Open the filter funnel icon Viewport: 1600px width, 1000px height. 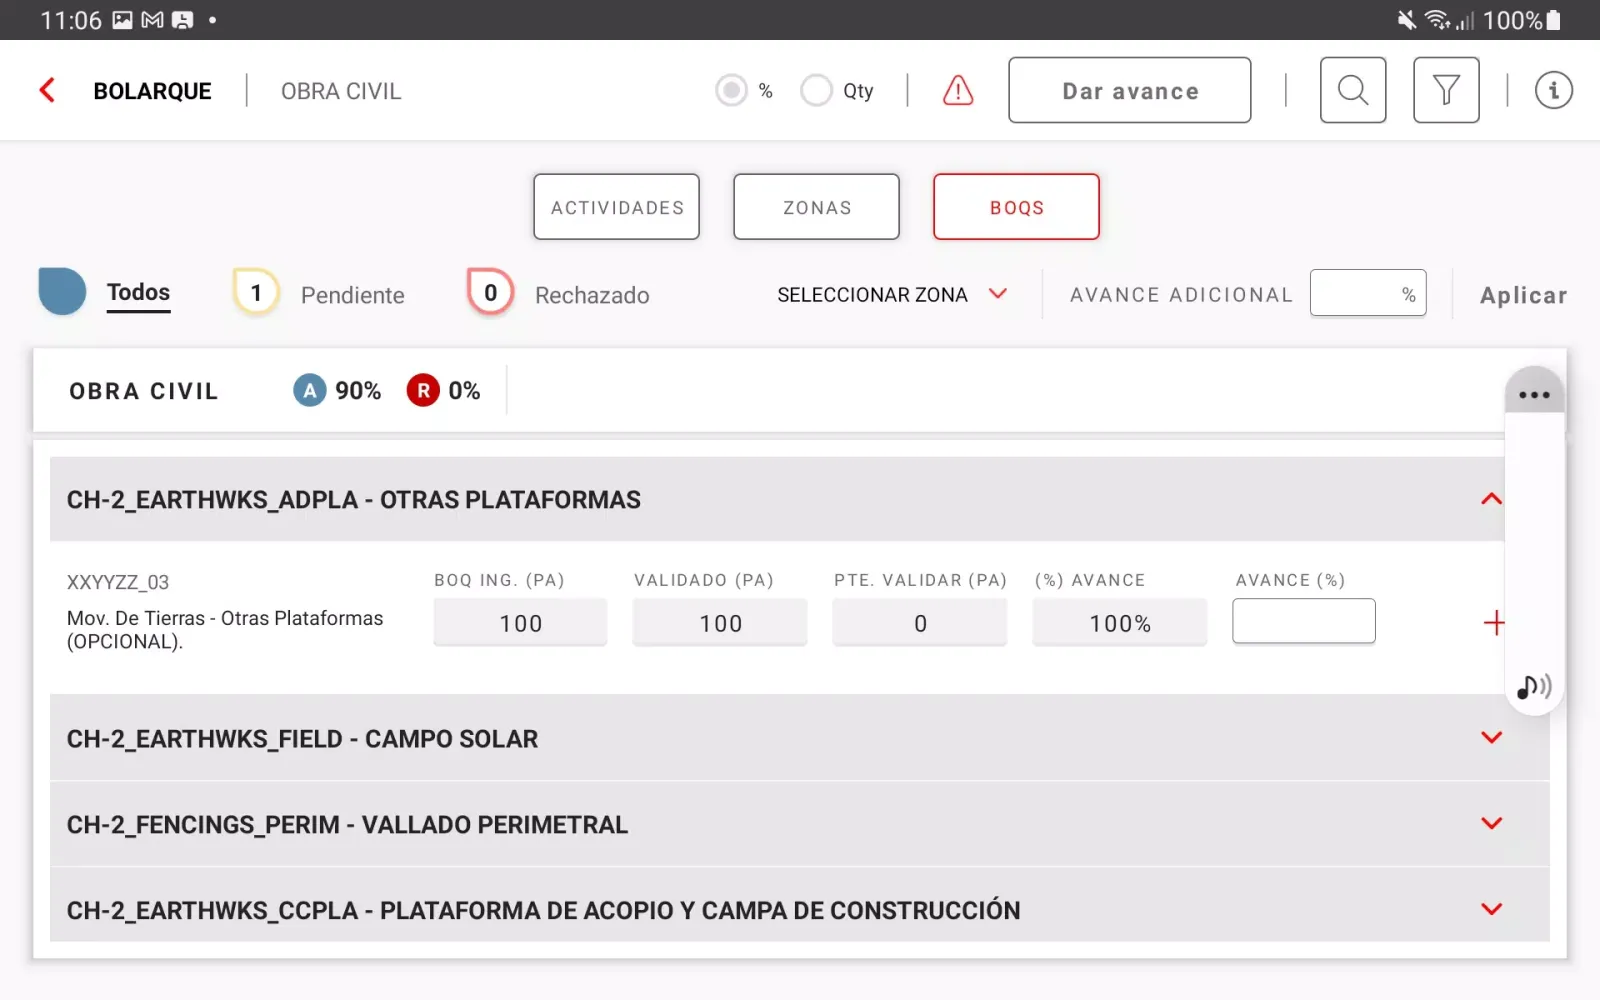(x=1445, y=90)
